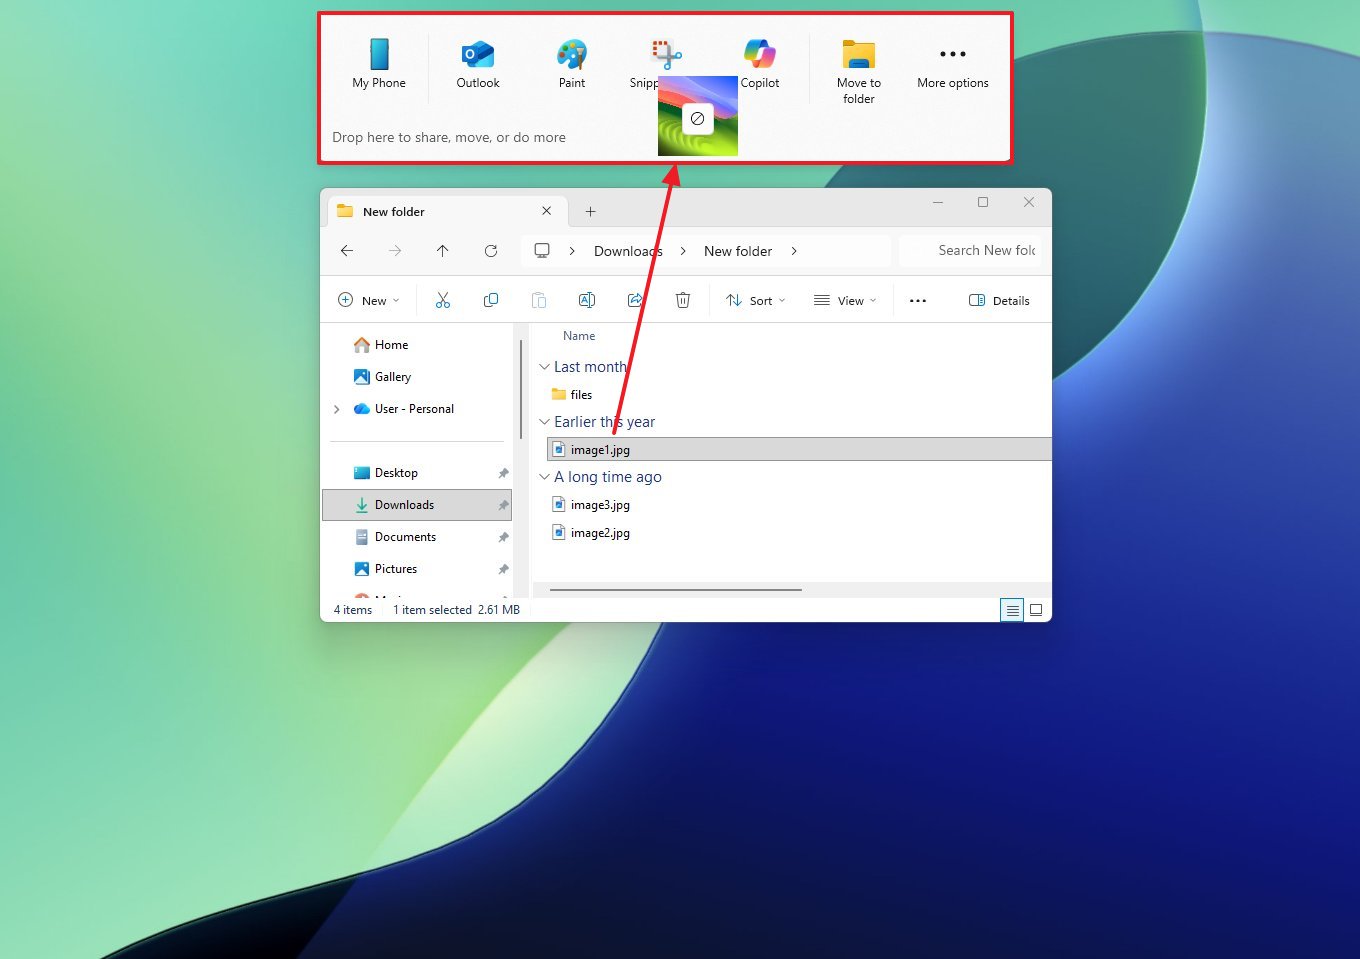Screen dimensions: 1360x959
Task: Cut image1.jpg using the scissors toolbar icon
Action: pos(443,300)
